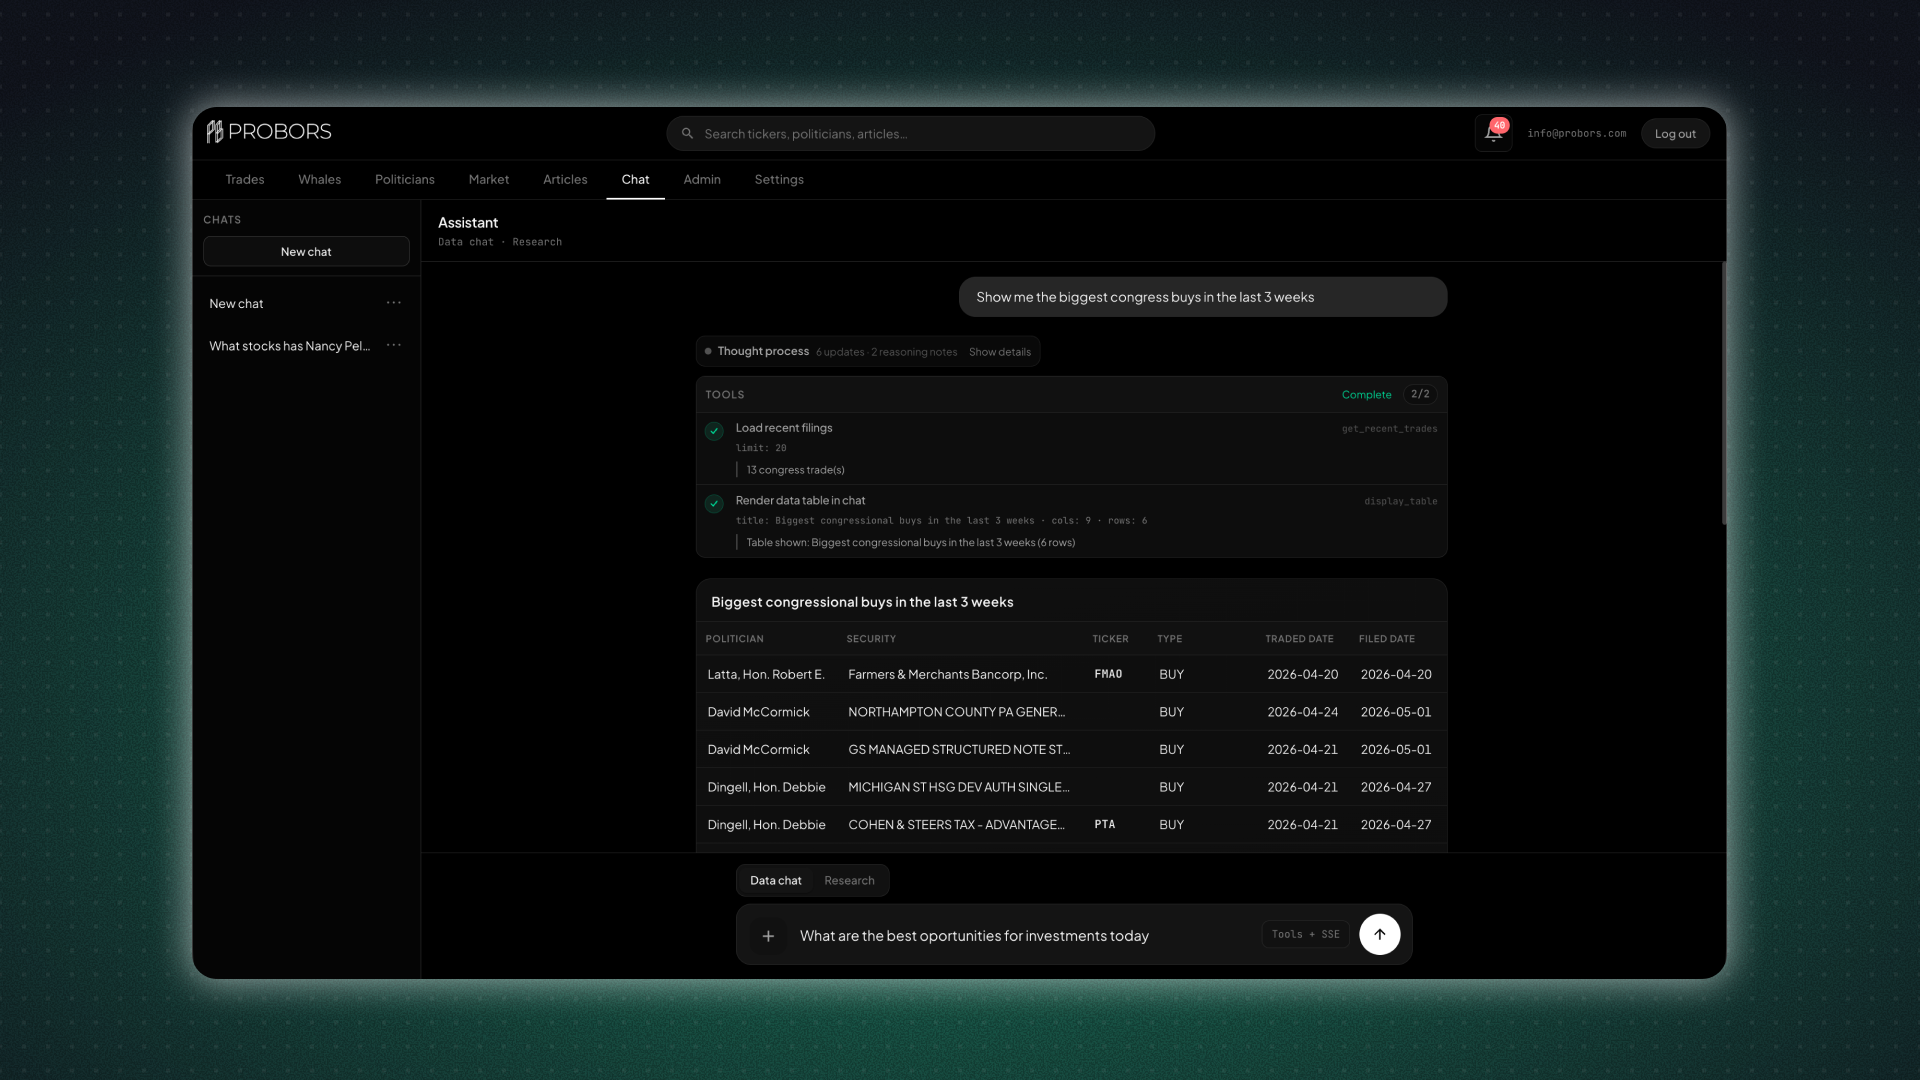This screenshot has height=1080, width=1920.
Task: Click the TYPE column header
Action: pyautogui.click(x=1170, y=639)
